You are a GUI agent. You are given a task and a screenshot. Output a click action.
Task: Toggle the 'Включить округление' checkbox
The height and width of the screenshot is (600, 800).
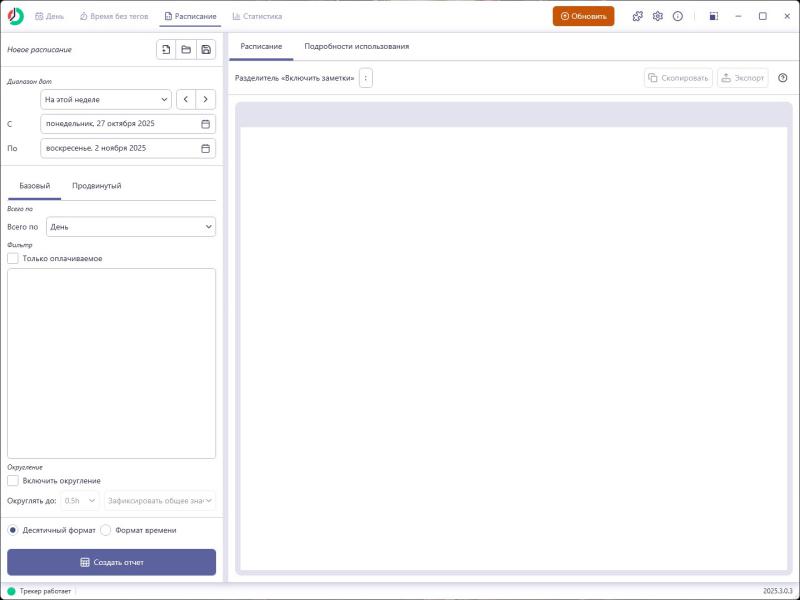[x=13, y=480]
